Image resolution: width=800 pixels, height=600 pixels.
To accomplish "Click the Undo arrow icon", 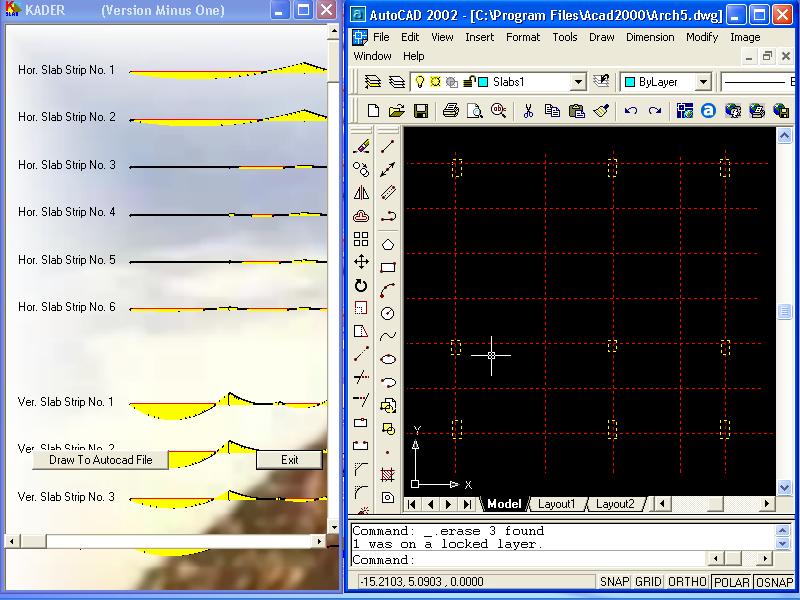I will click(631, 111).
